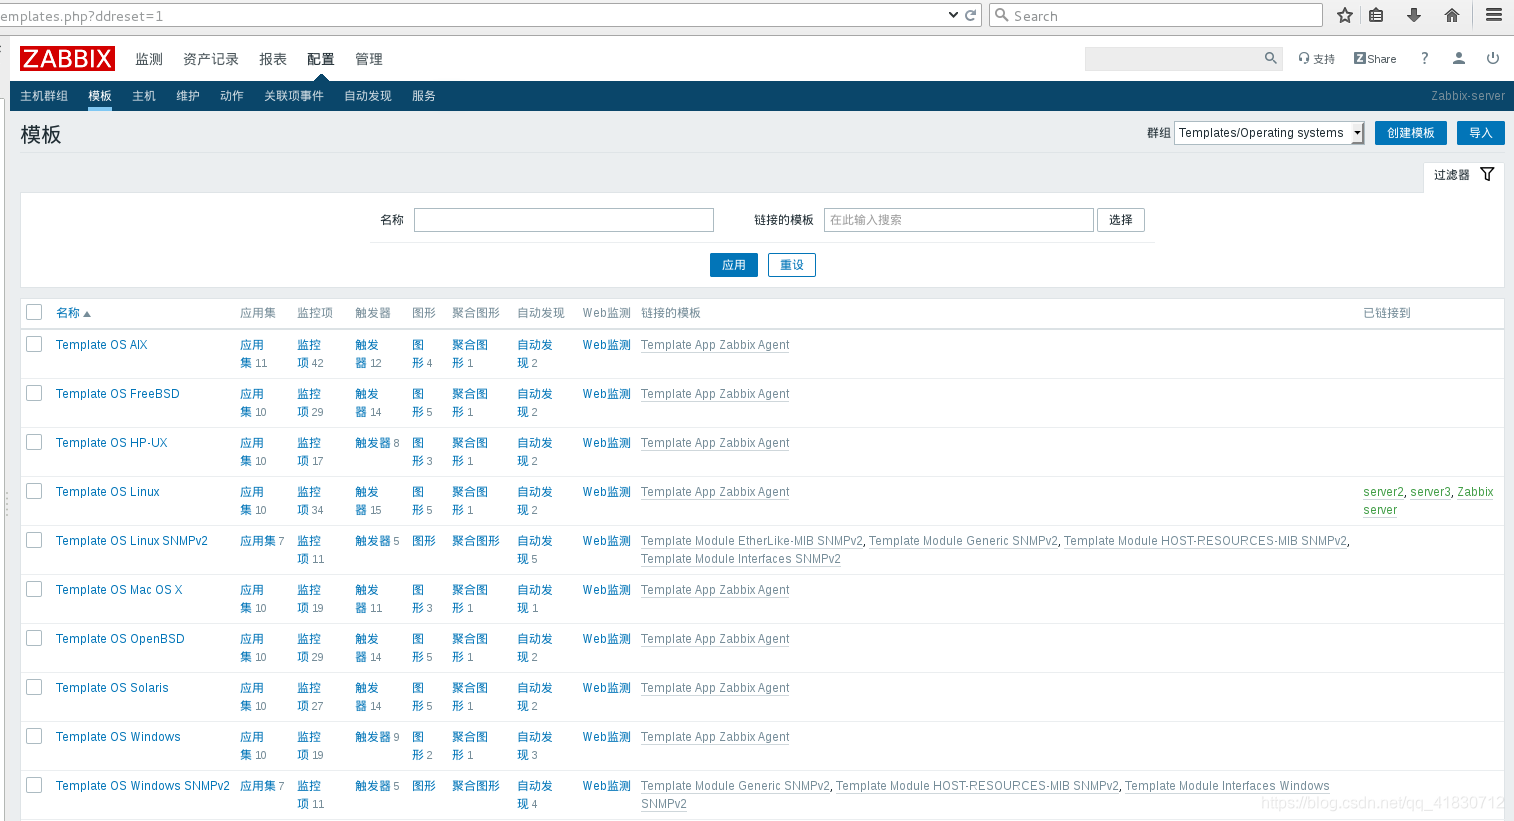1514x821 pixels.
Task: Switch to the 服务 tab
Action: 424,96
